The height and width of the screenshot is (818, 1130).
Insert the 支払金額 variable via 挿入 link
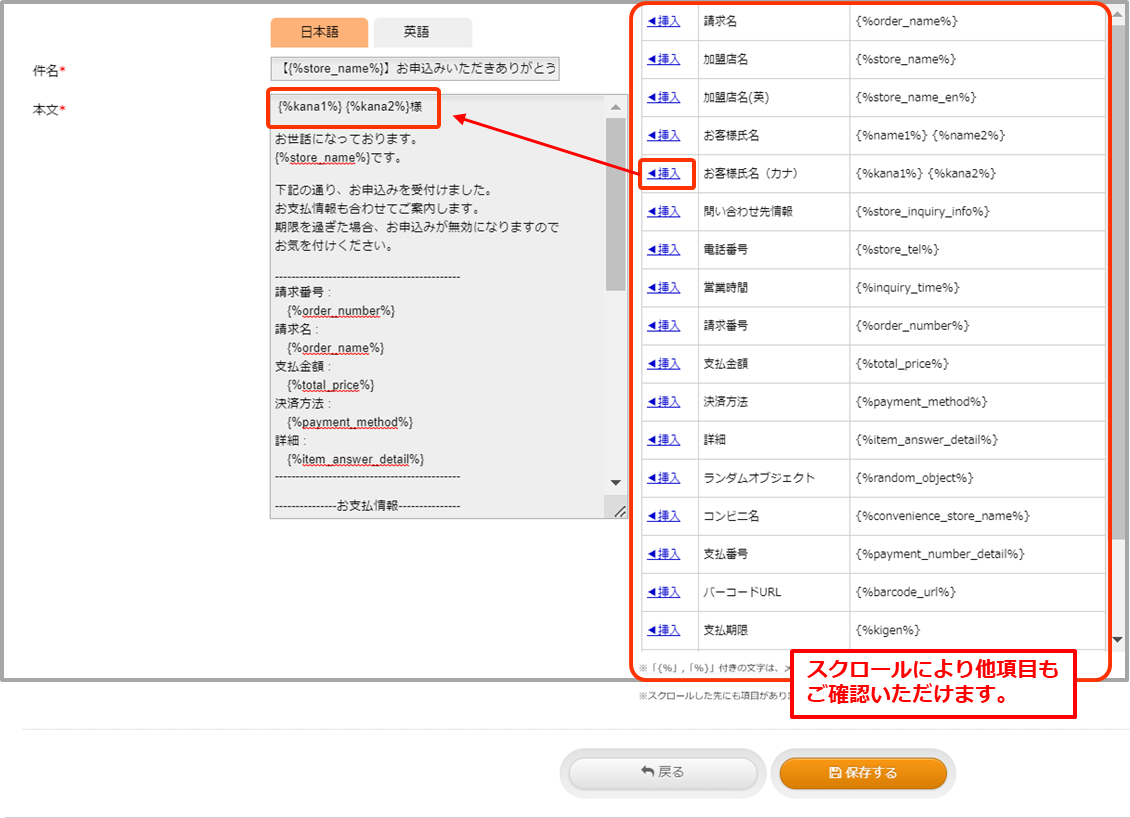[x=664, y=363]
